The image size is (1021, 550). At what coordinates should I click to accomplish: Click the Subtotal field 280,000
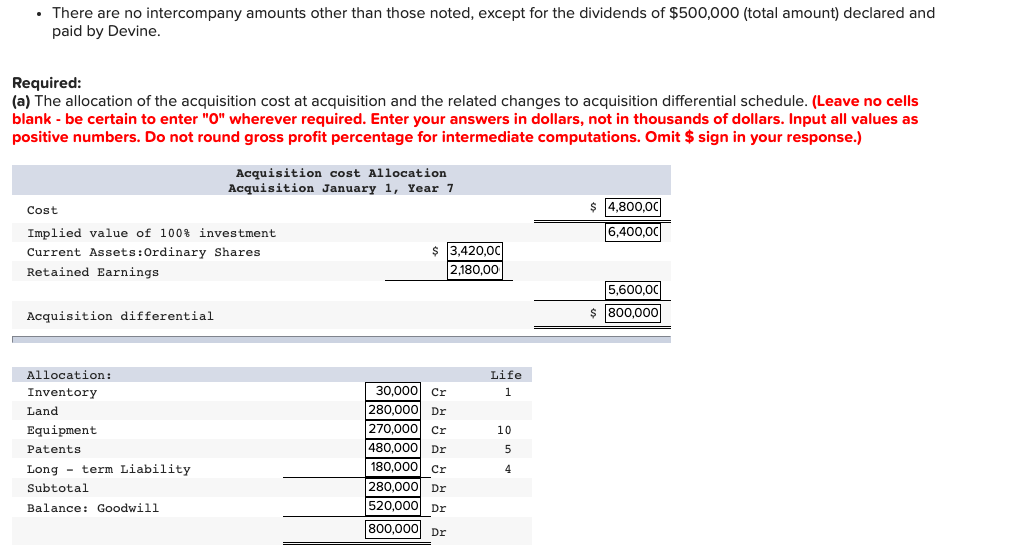click(x=393, y=486)
